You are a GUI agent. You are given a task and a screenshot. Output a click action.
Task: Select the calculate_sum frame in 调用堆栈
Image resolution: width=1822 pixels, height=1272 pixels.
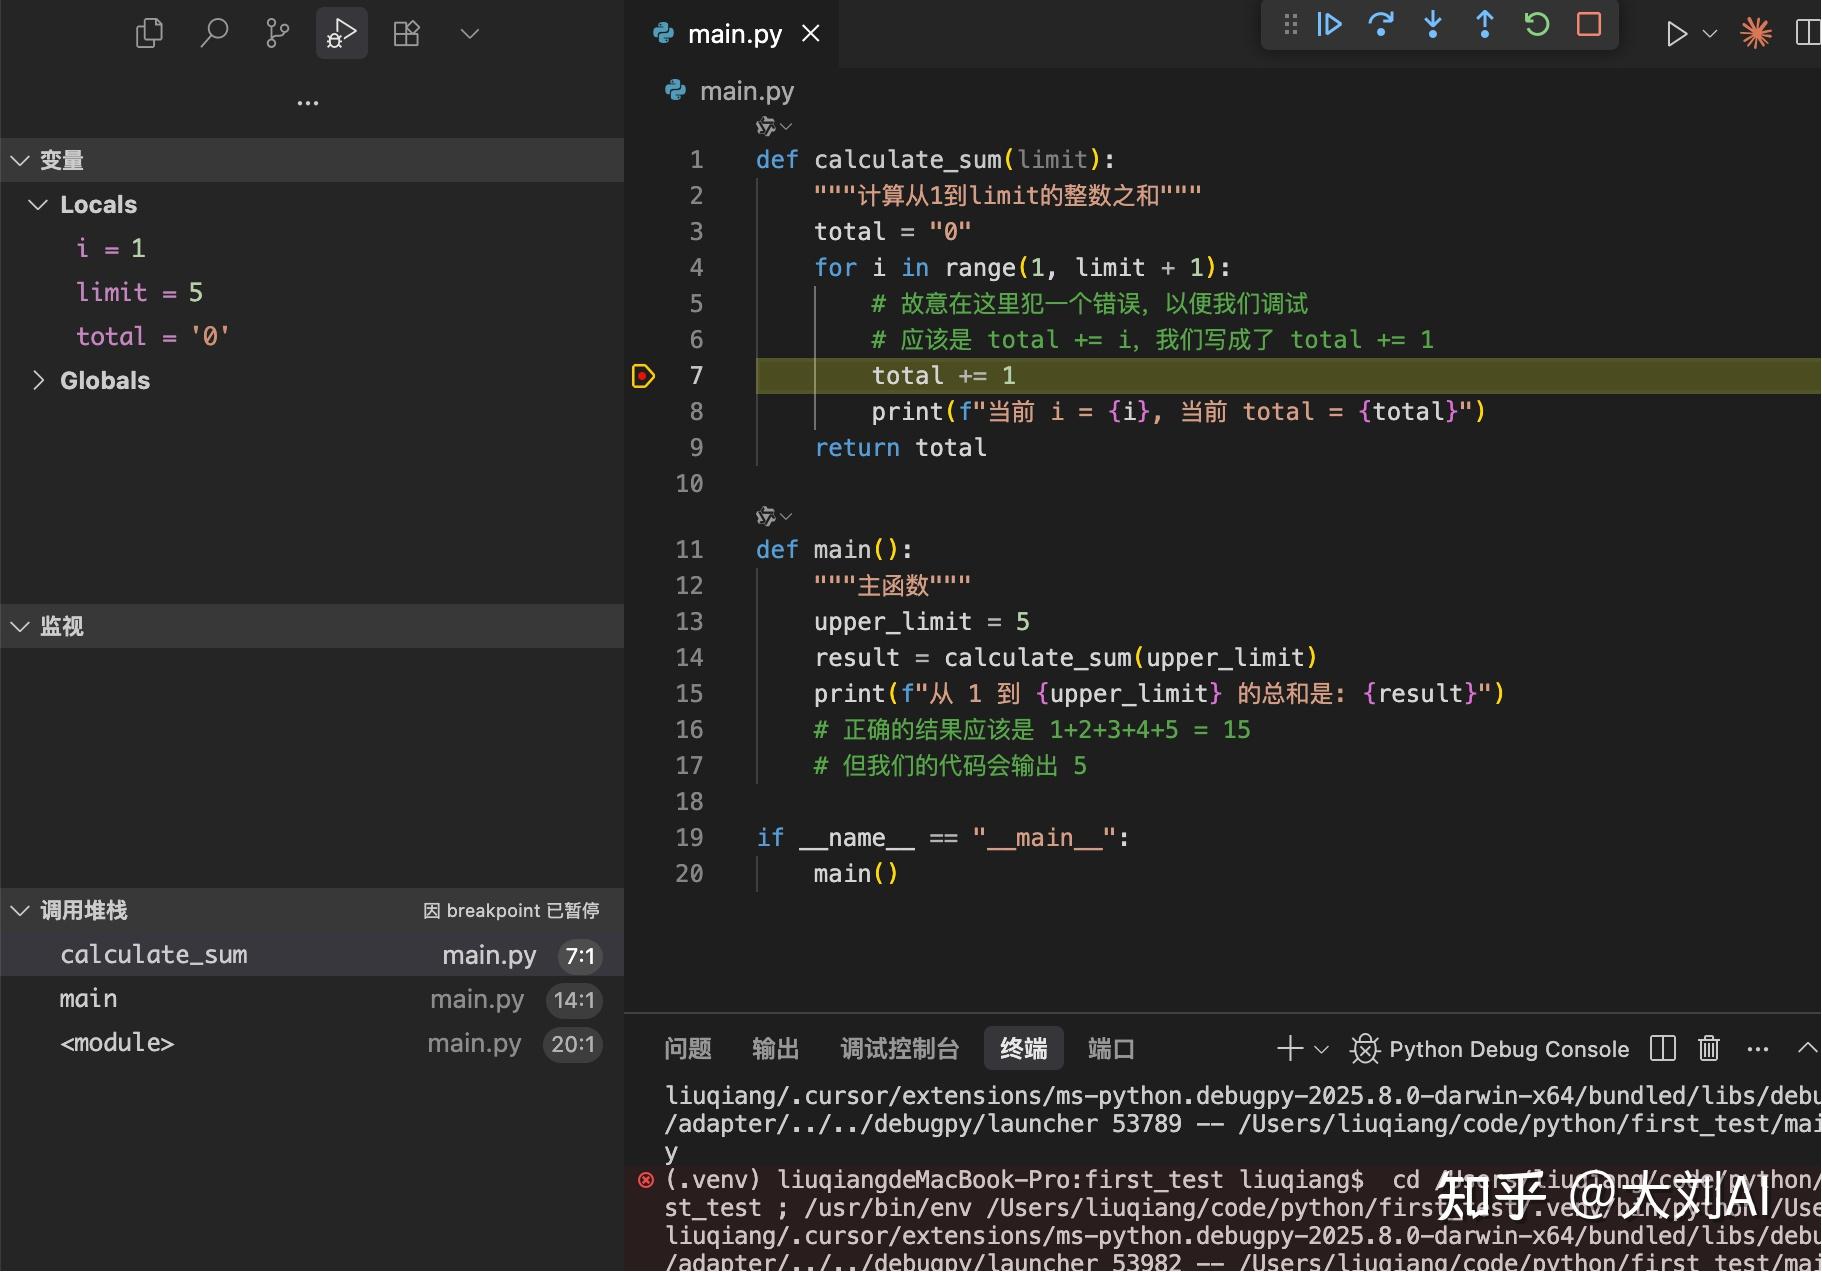pos(154,954)
